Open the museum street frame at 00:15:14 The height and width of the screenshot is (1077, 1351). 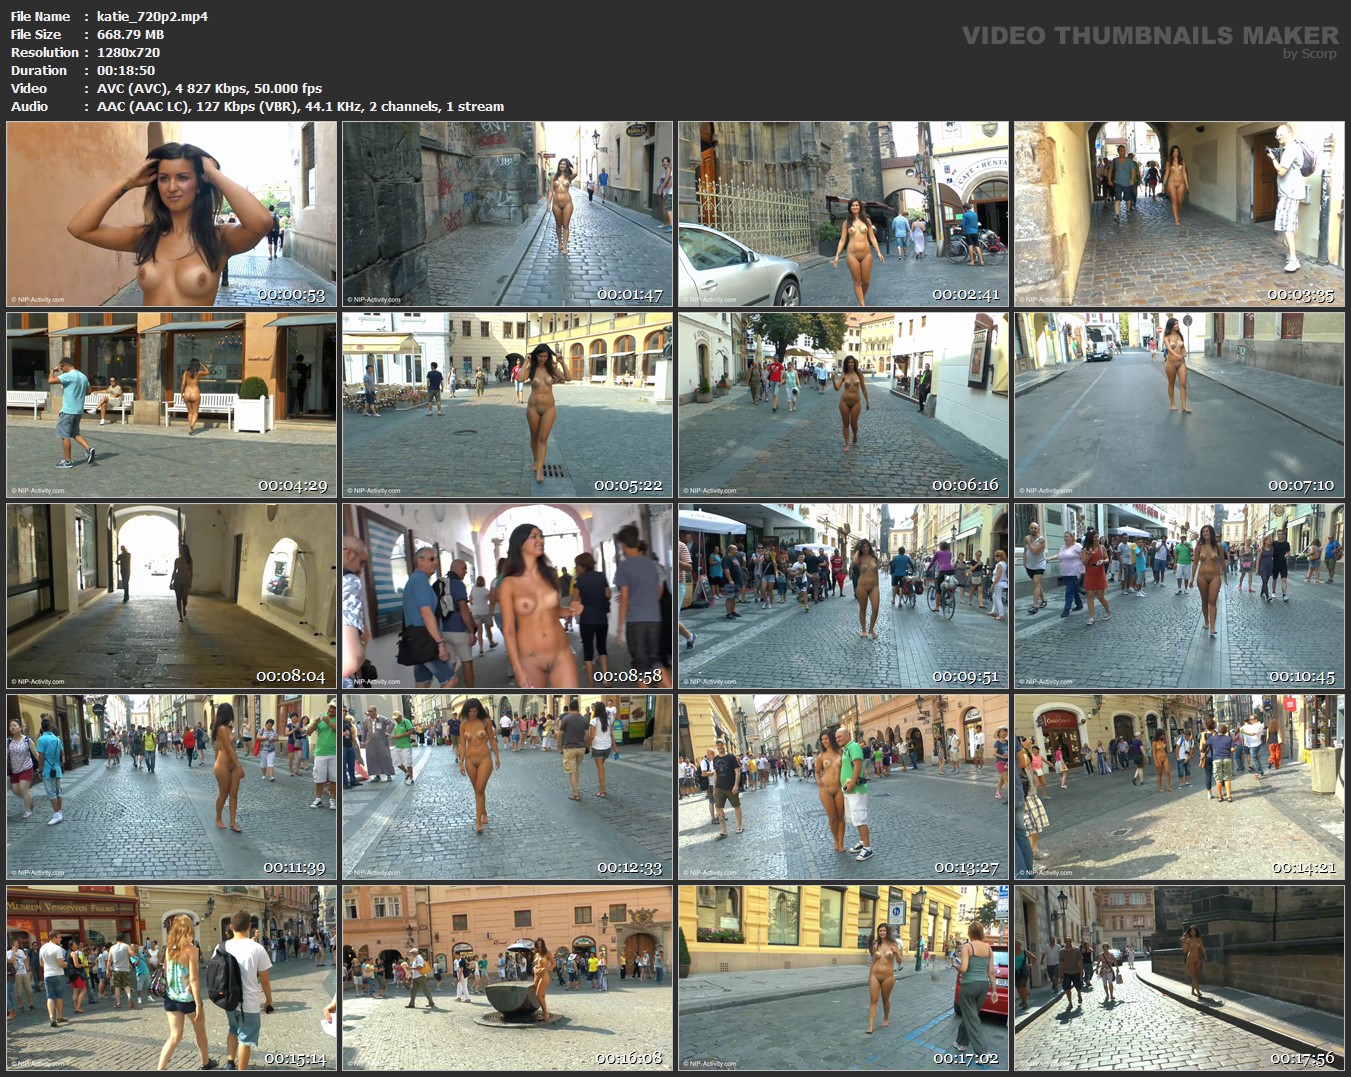pos(172,978)
